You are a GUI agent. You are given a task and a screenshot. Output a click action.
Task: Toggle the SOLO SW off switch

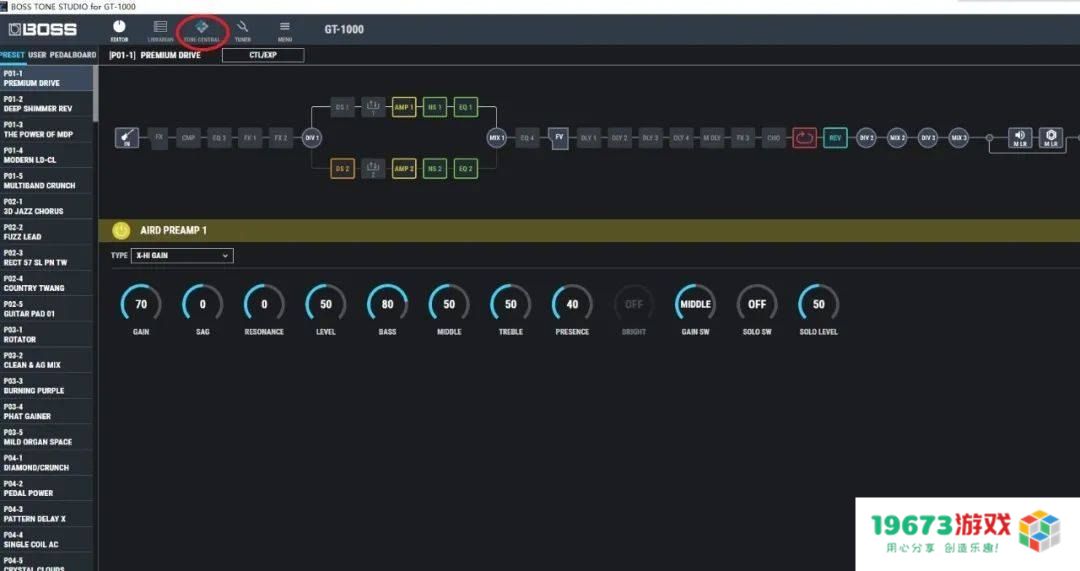[757, 304]
